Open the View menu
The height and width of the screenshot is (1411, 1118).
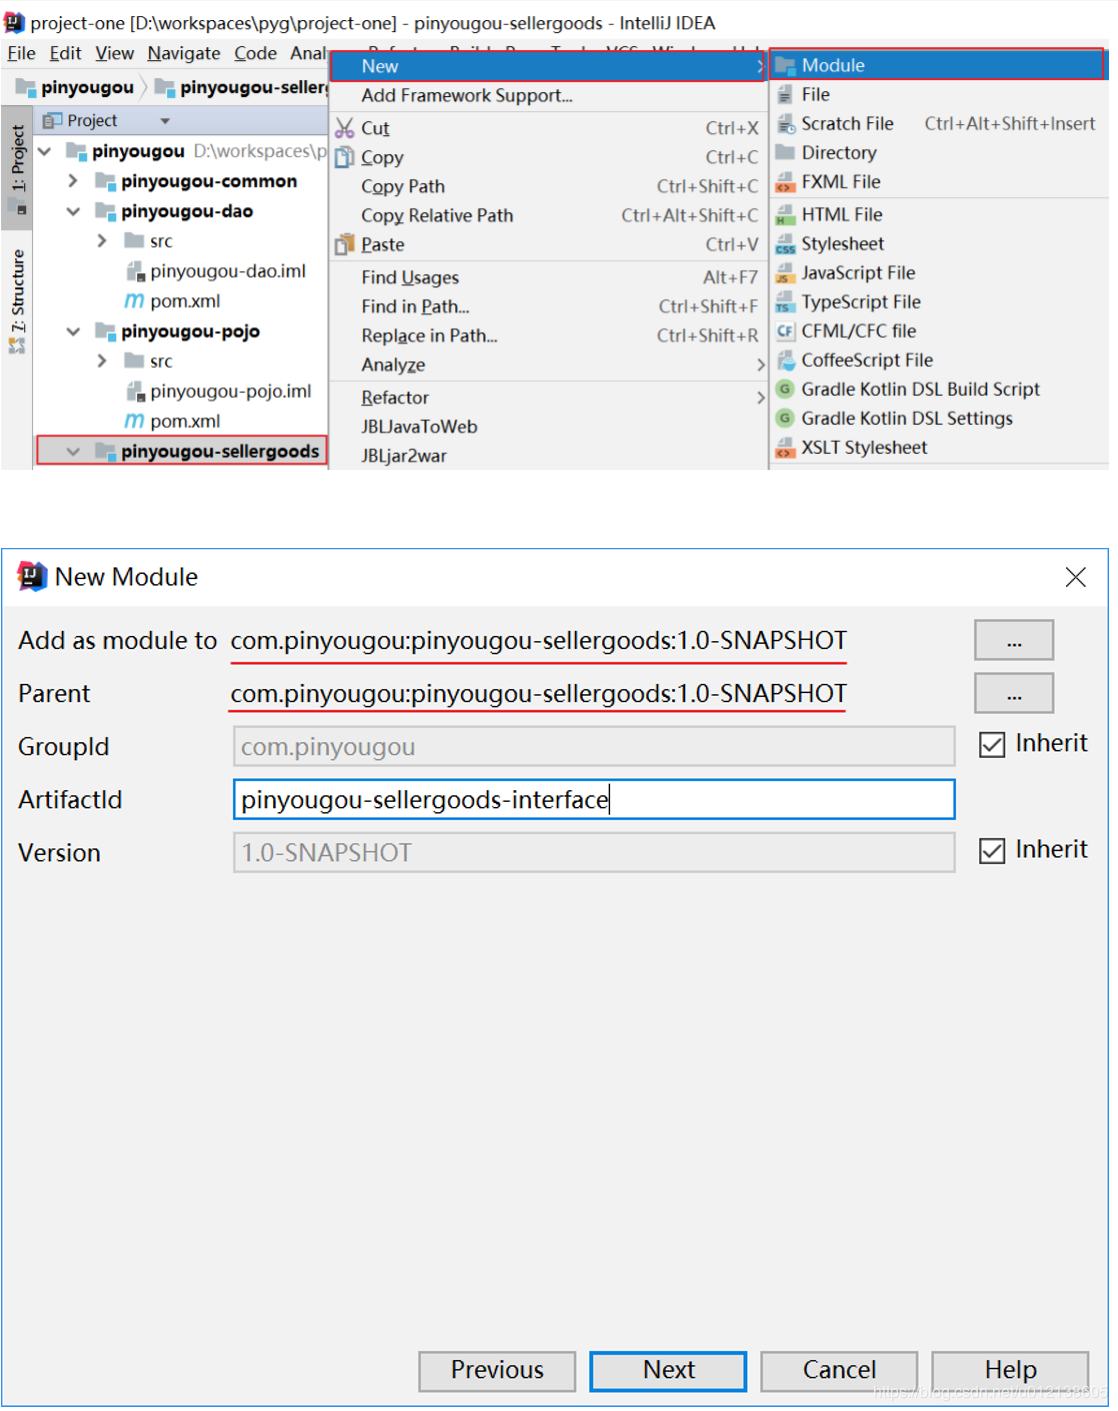pos(114,53)
